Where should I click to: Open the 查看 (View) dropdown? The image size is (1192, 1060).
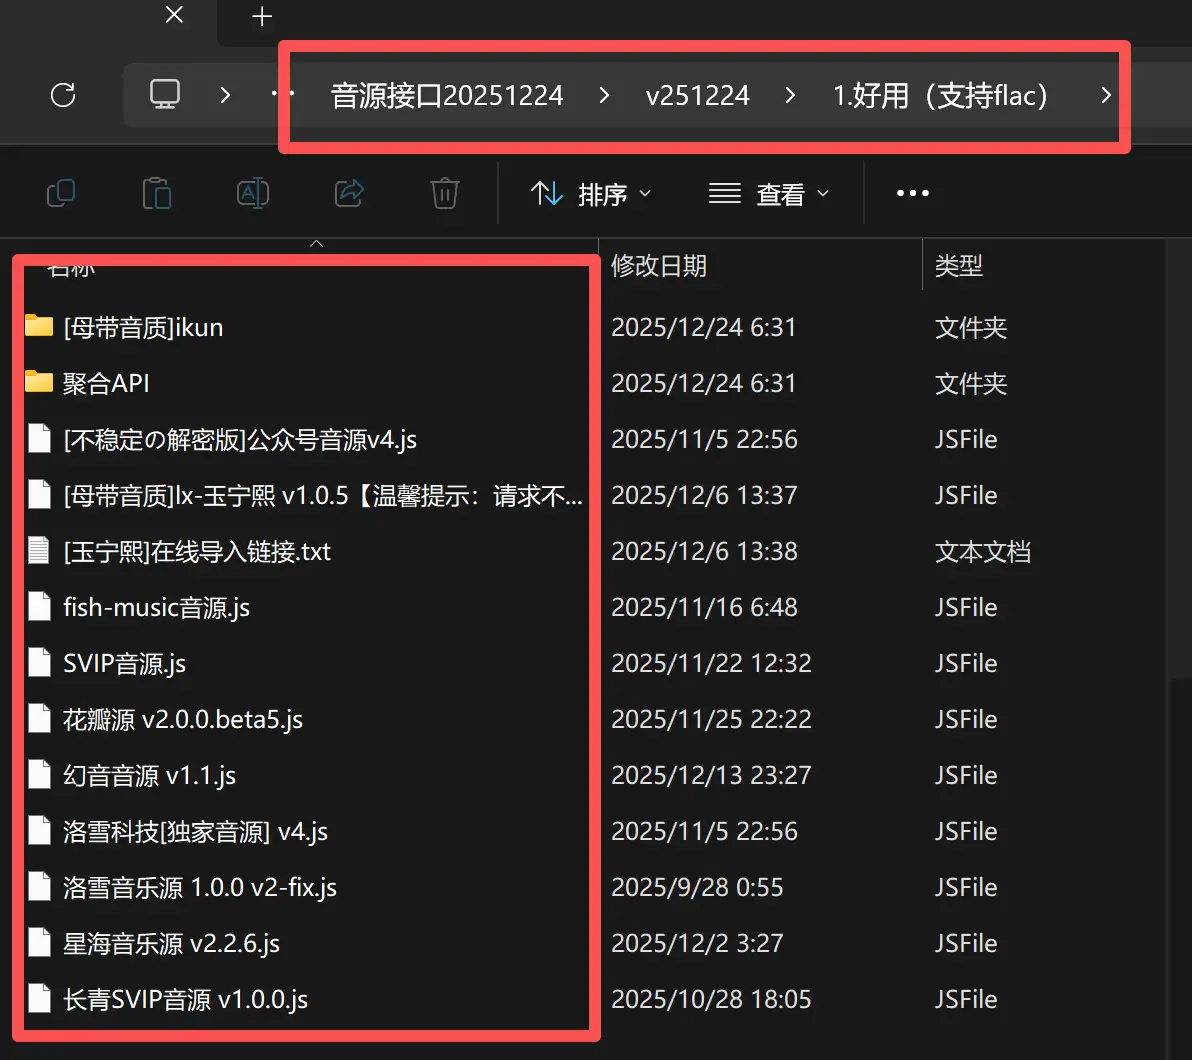pos(771,193)
